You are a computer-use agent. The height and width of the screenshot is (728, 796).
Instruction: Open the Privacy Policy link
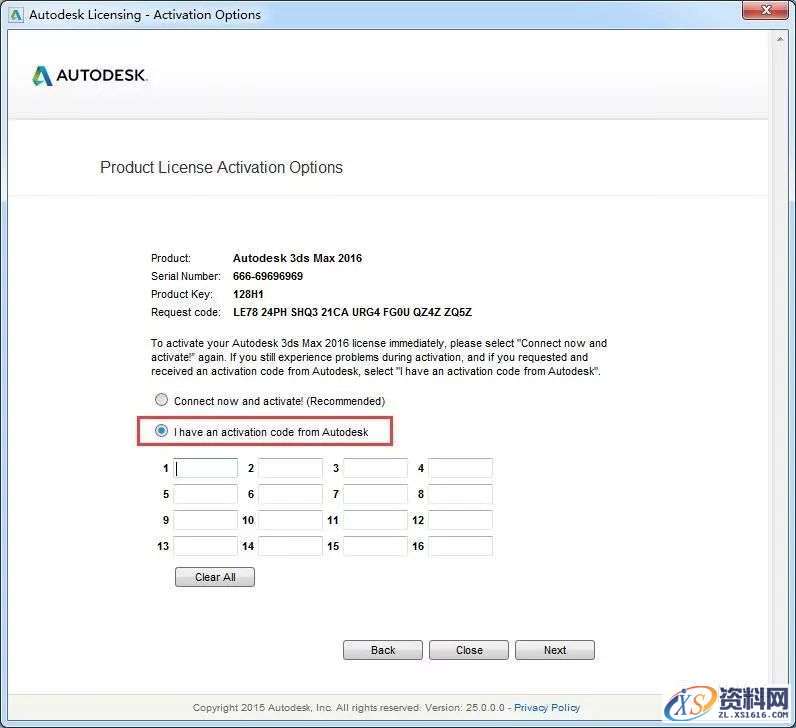(x=547, y=707)
